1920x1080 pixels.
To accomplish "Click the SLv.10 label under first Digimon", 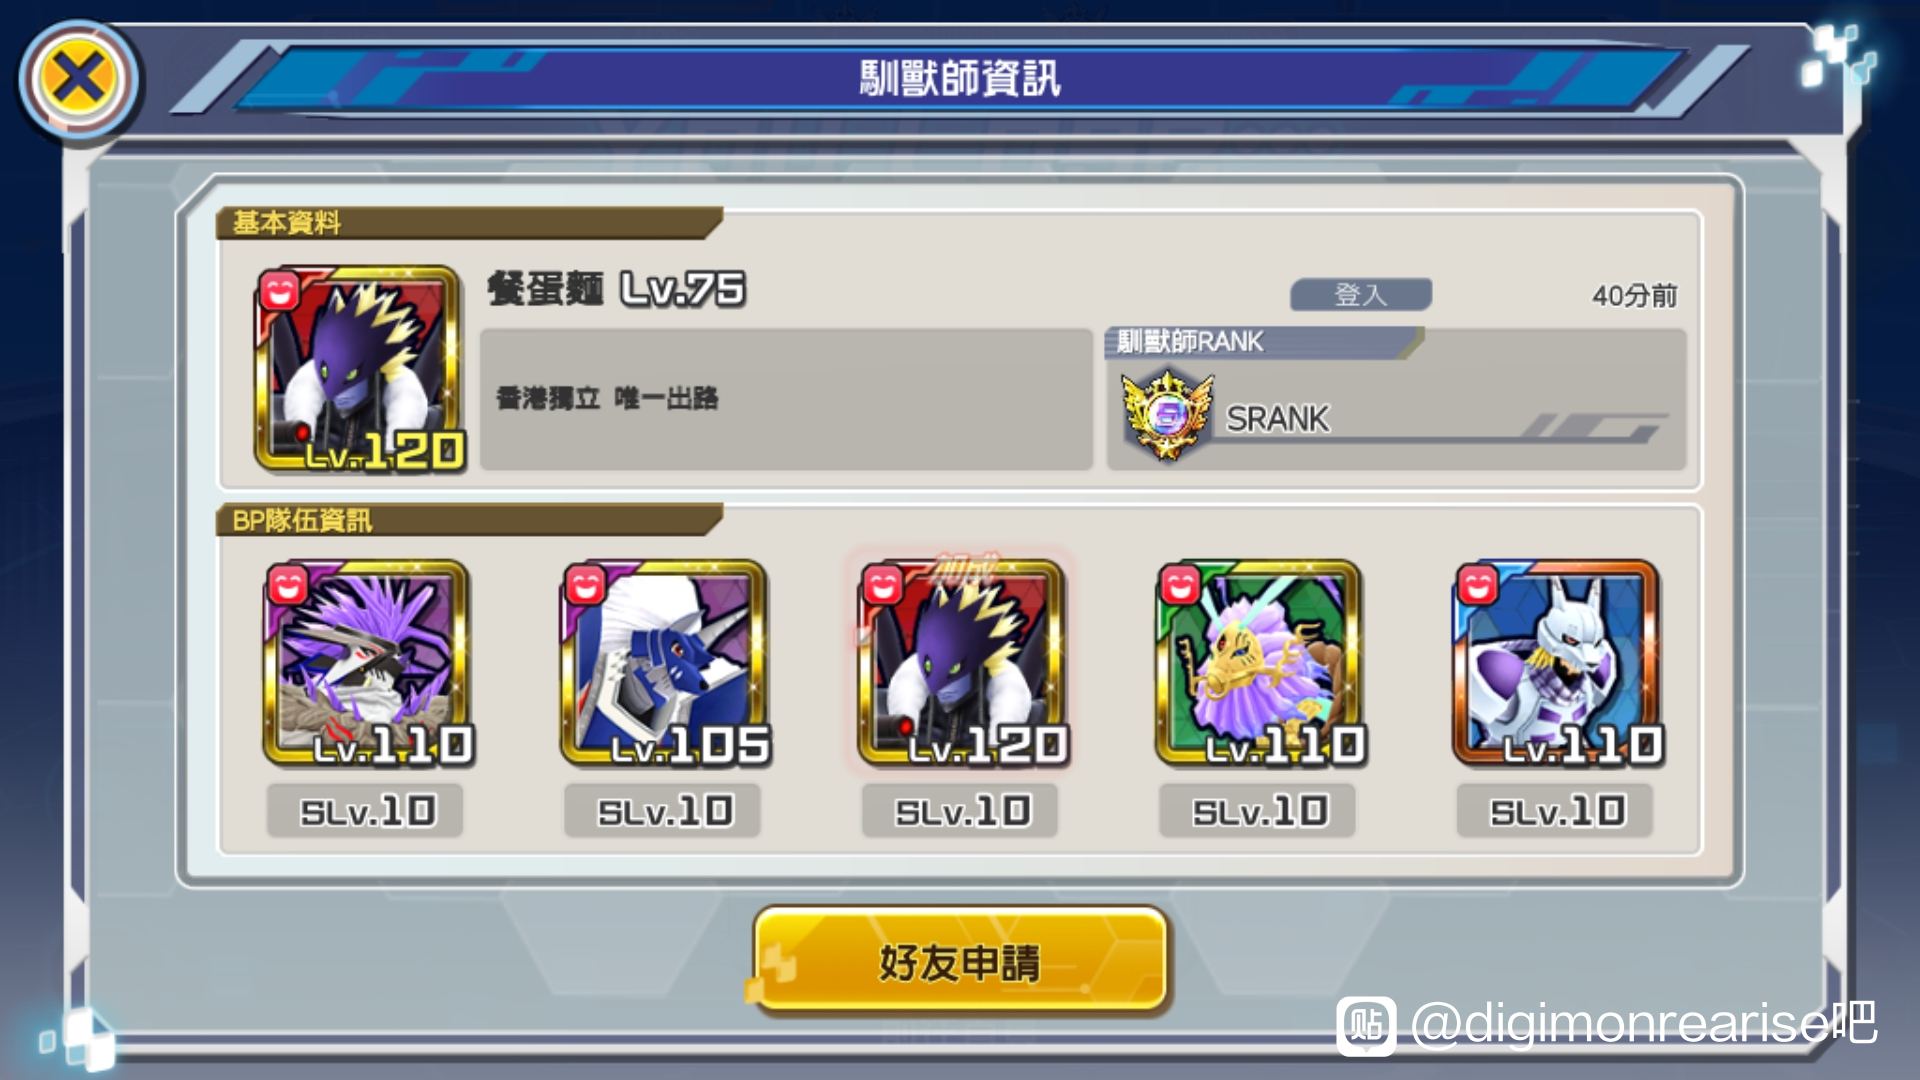I will pyautogui.click(x=366, y=811).
